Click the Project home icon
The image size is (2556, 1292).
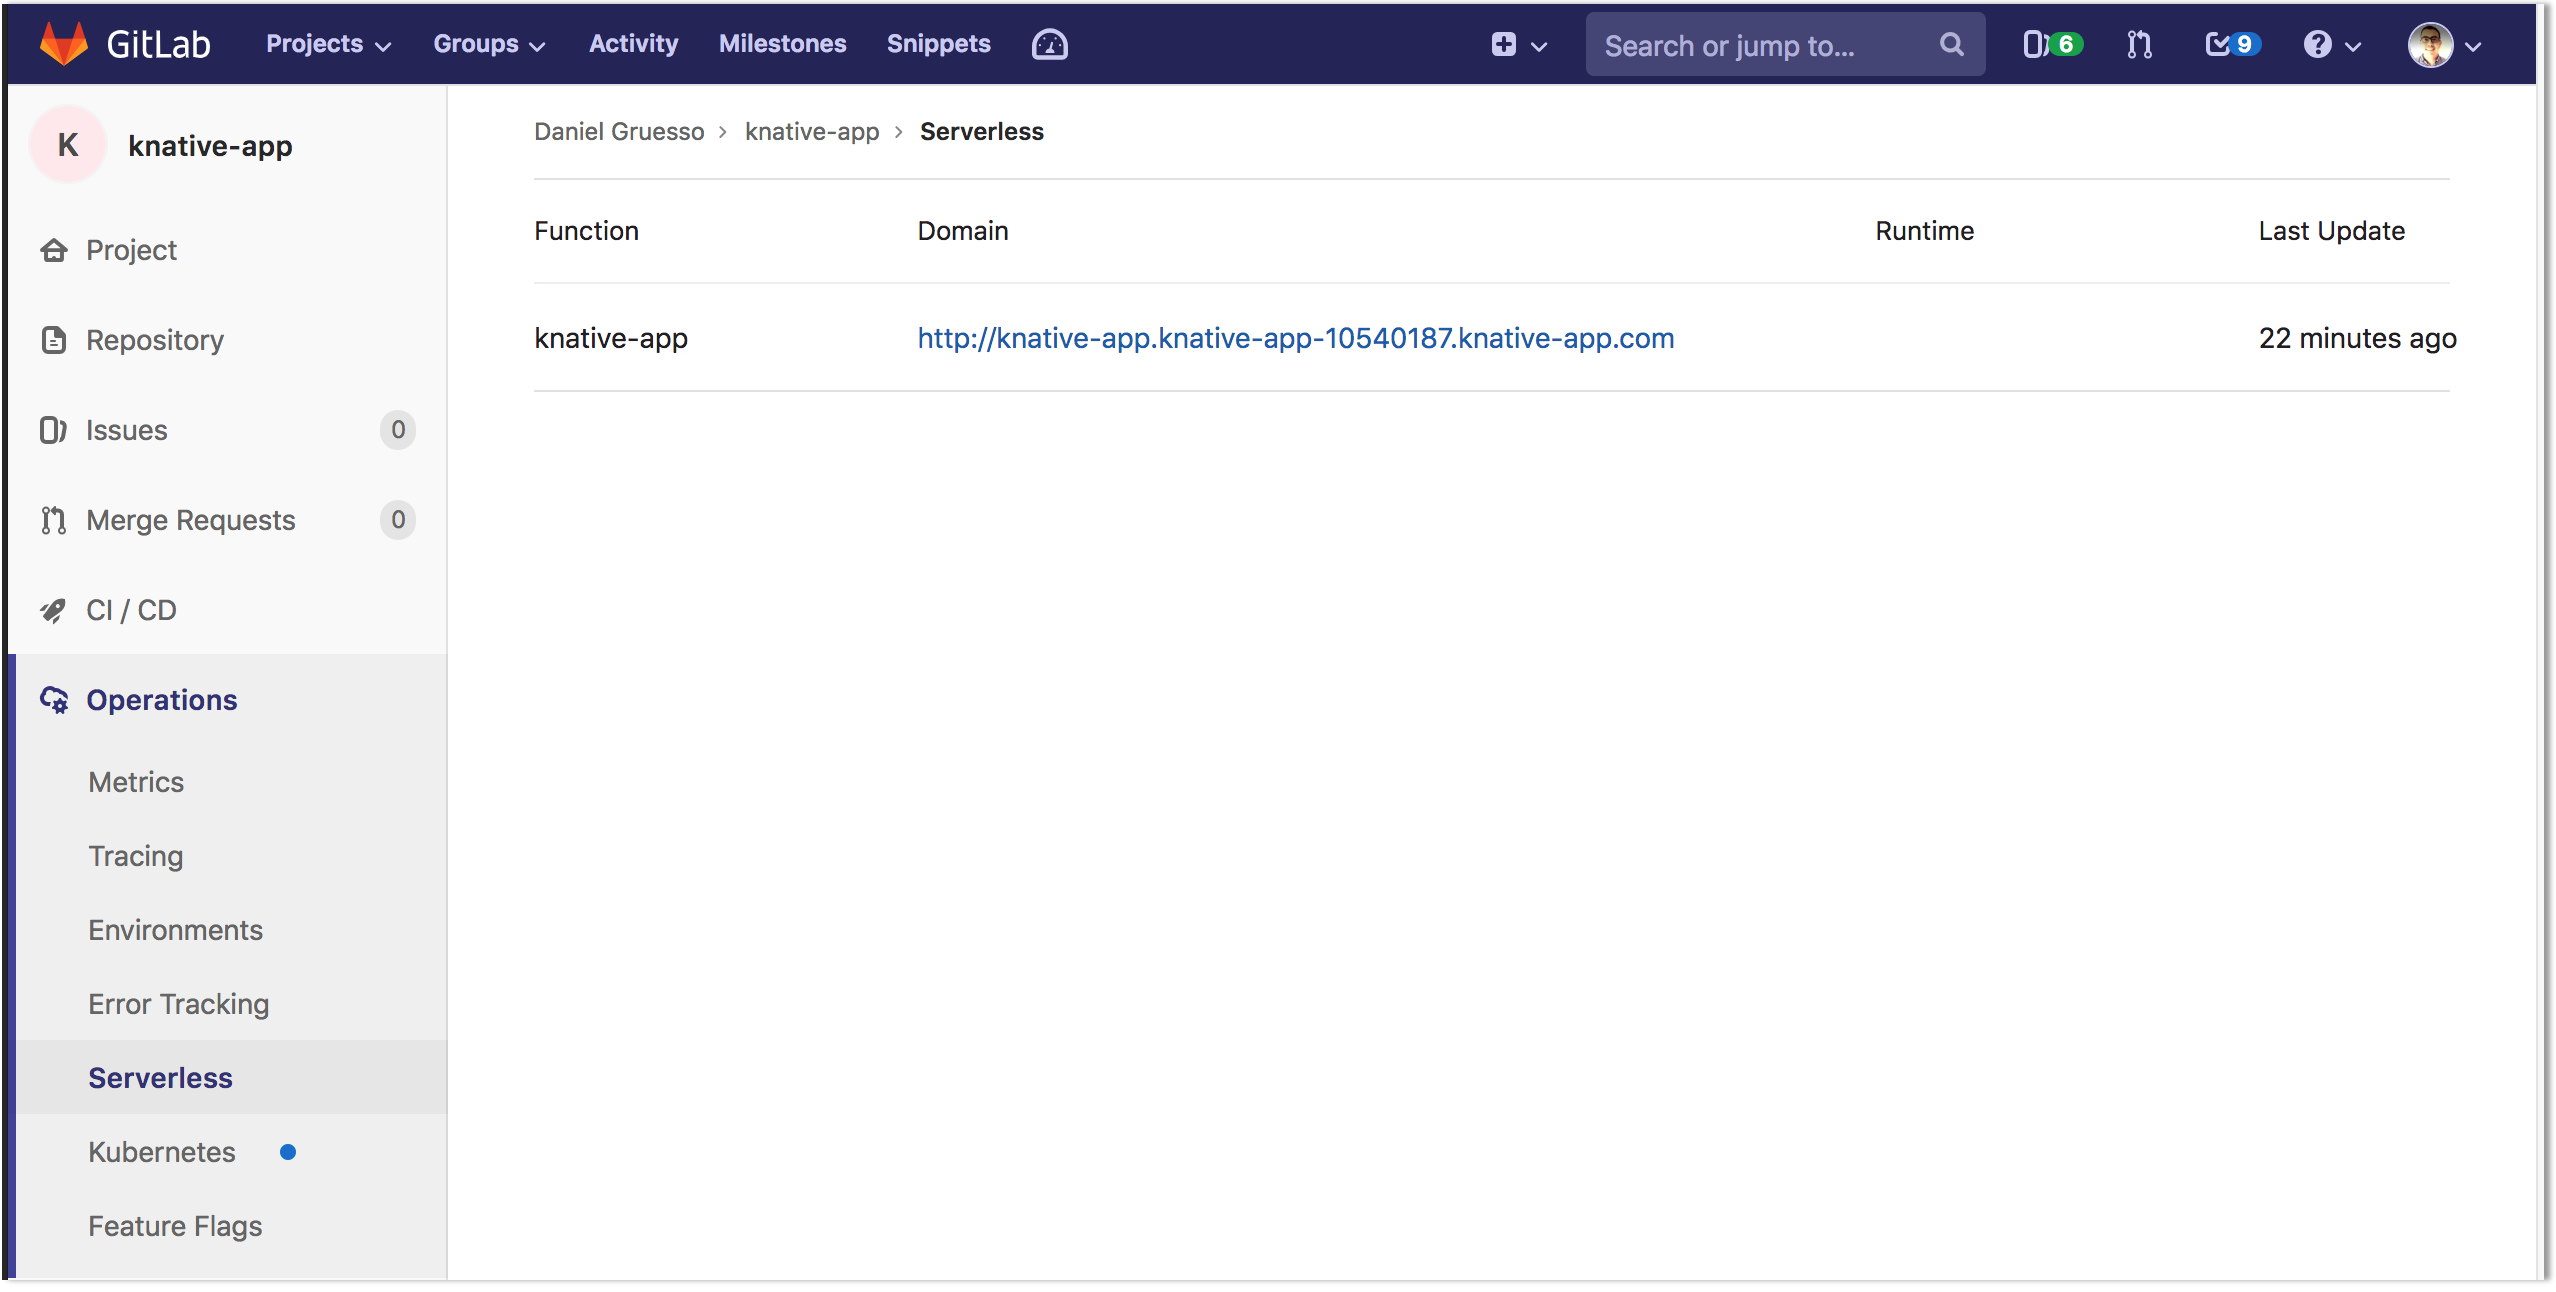point(54,250)
